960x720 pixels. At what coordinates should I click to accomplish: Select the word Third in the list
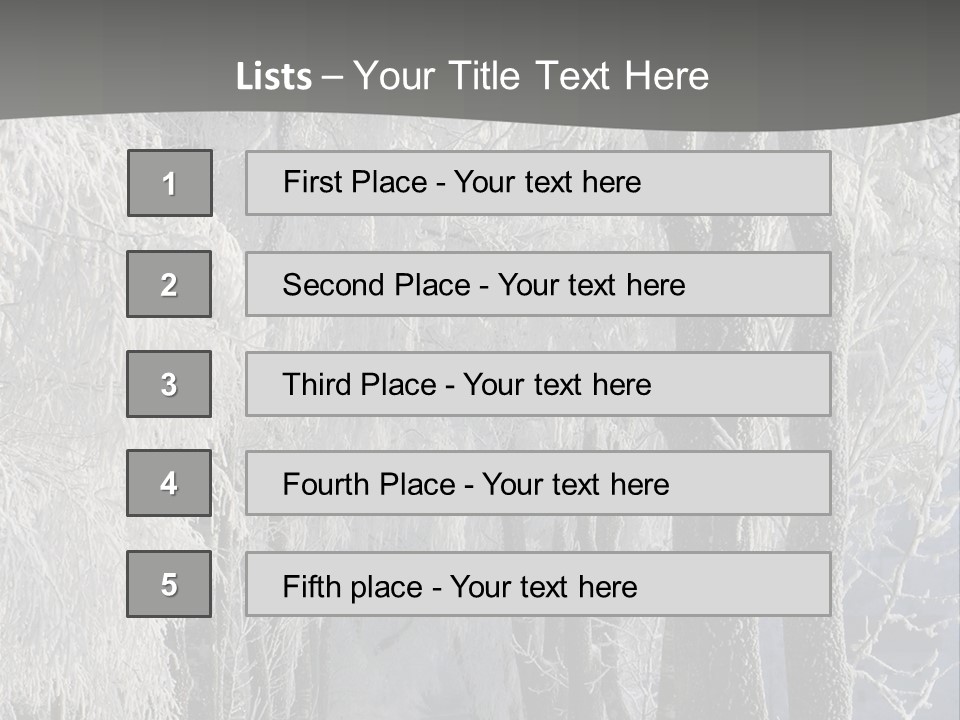click(316, 384)
